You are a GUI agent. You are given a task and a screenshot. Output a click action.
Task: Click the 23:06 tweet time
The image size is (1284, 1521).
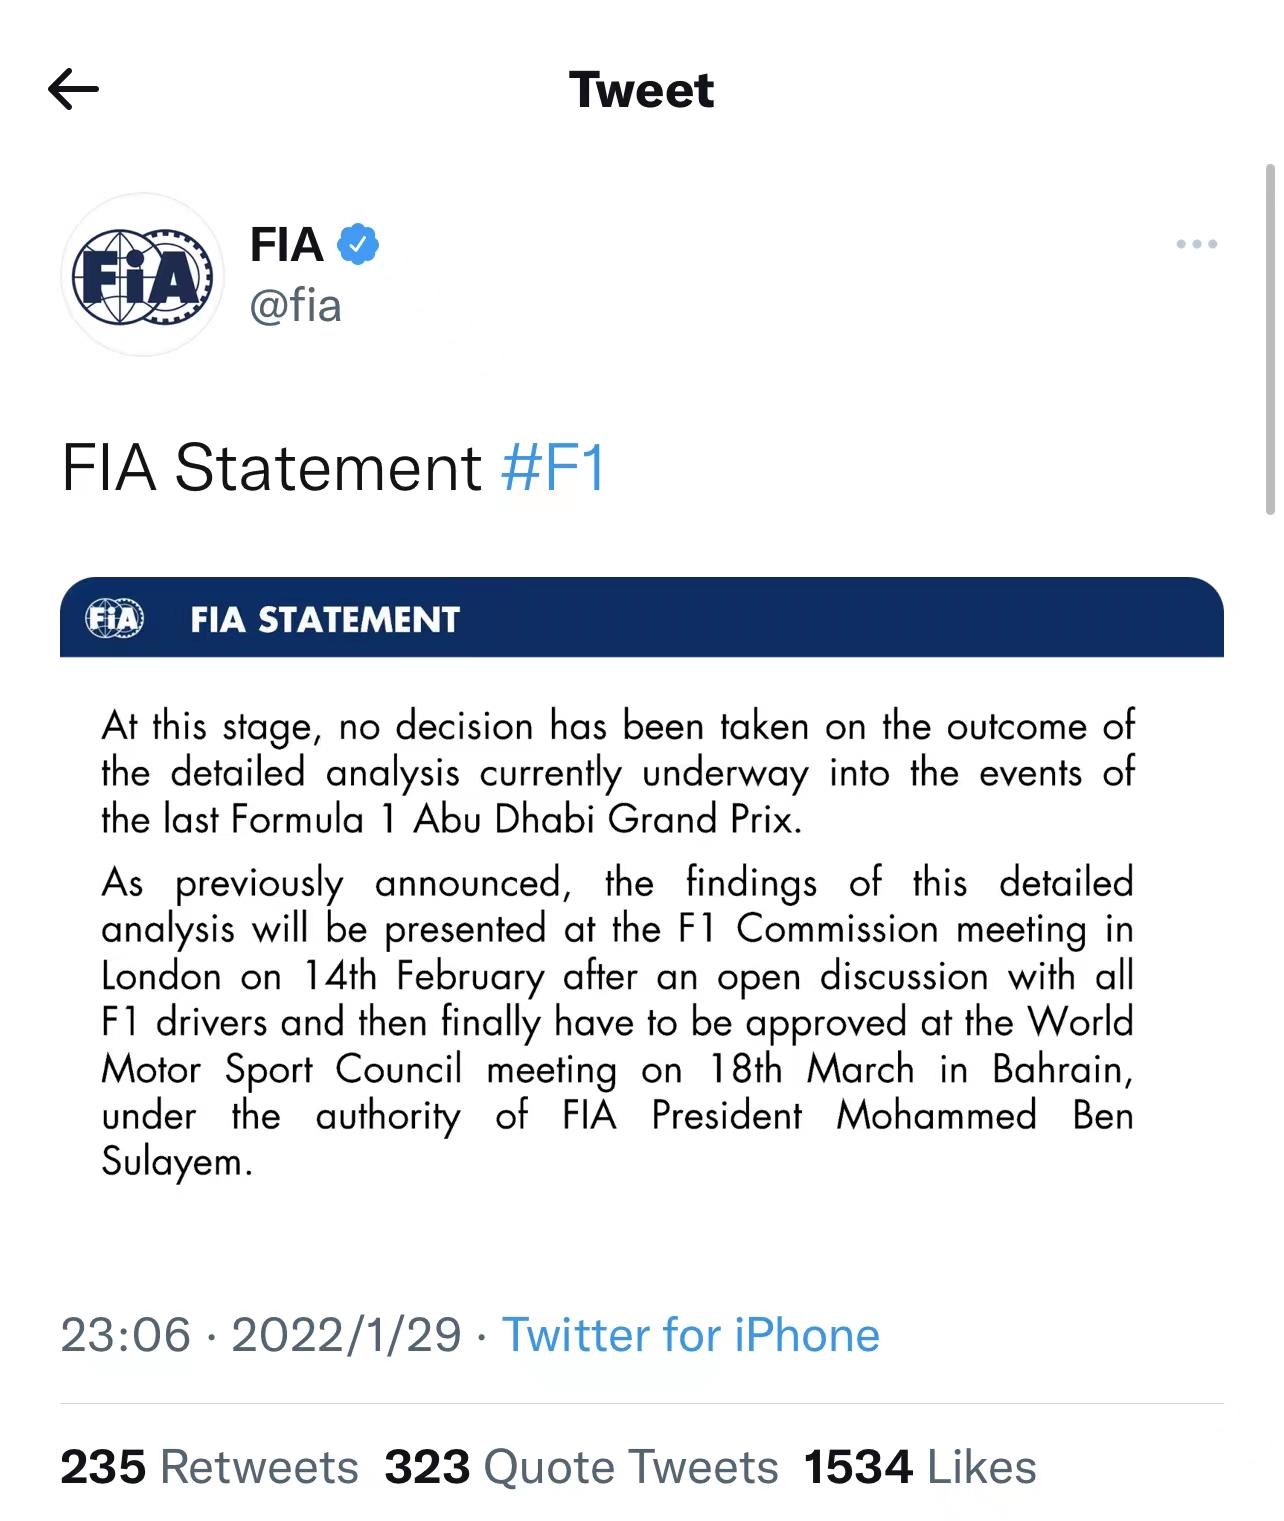(125, 1335)
